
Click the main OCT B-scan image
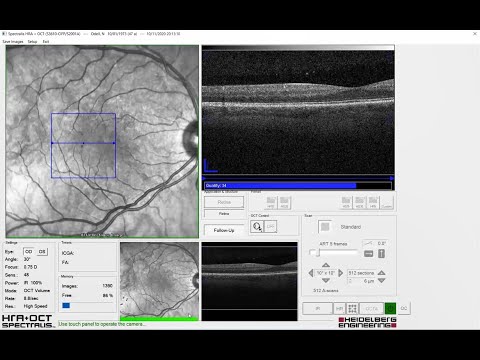298,112
